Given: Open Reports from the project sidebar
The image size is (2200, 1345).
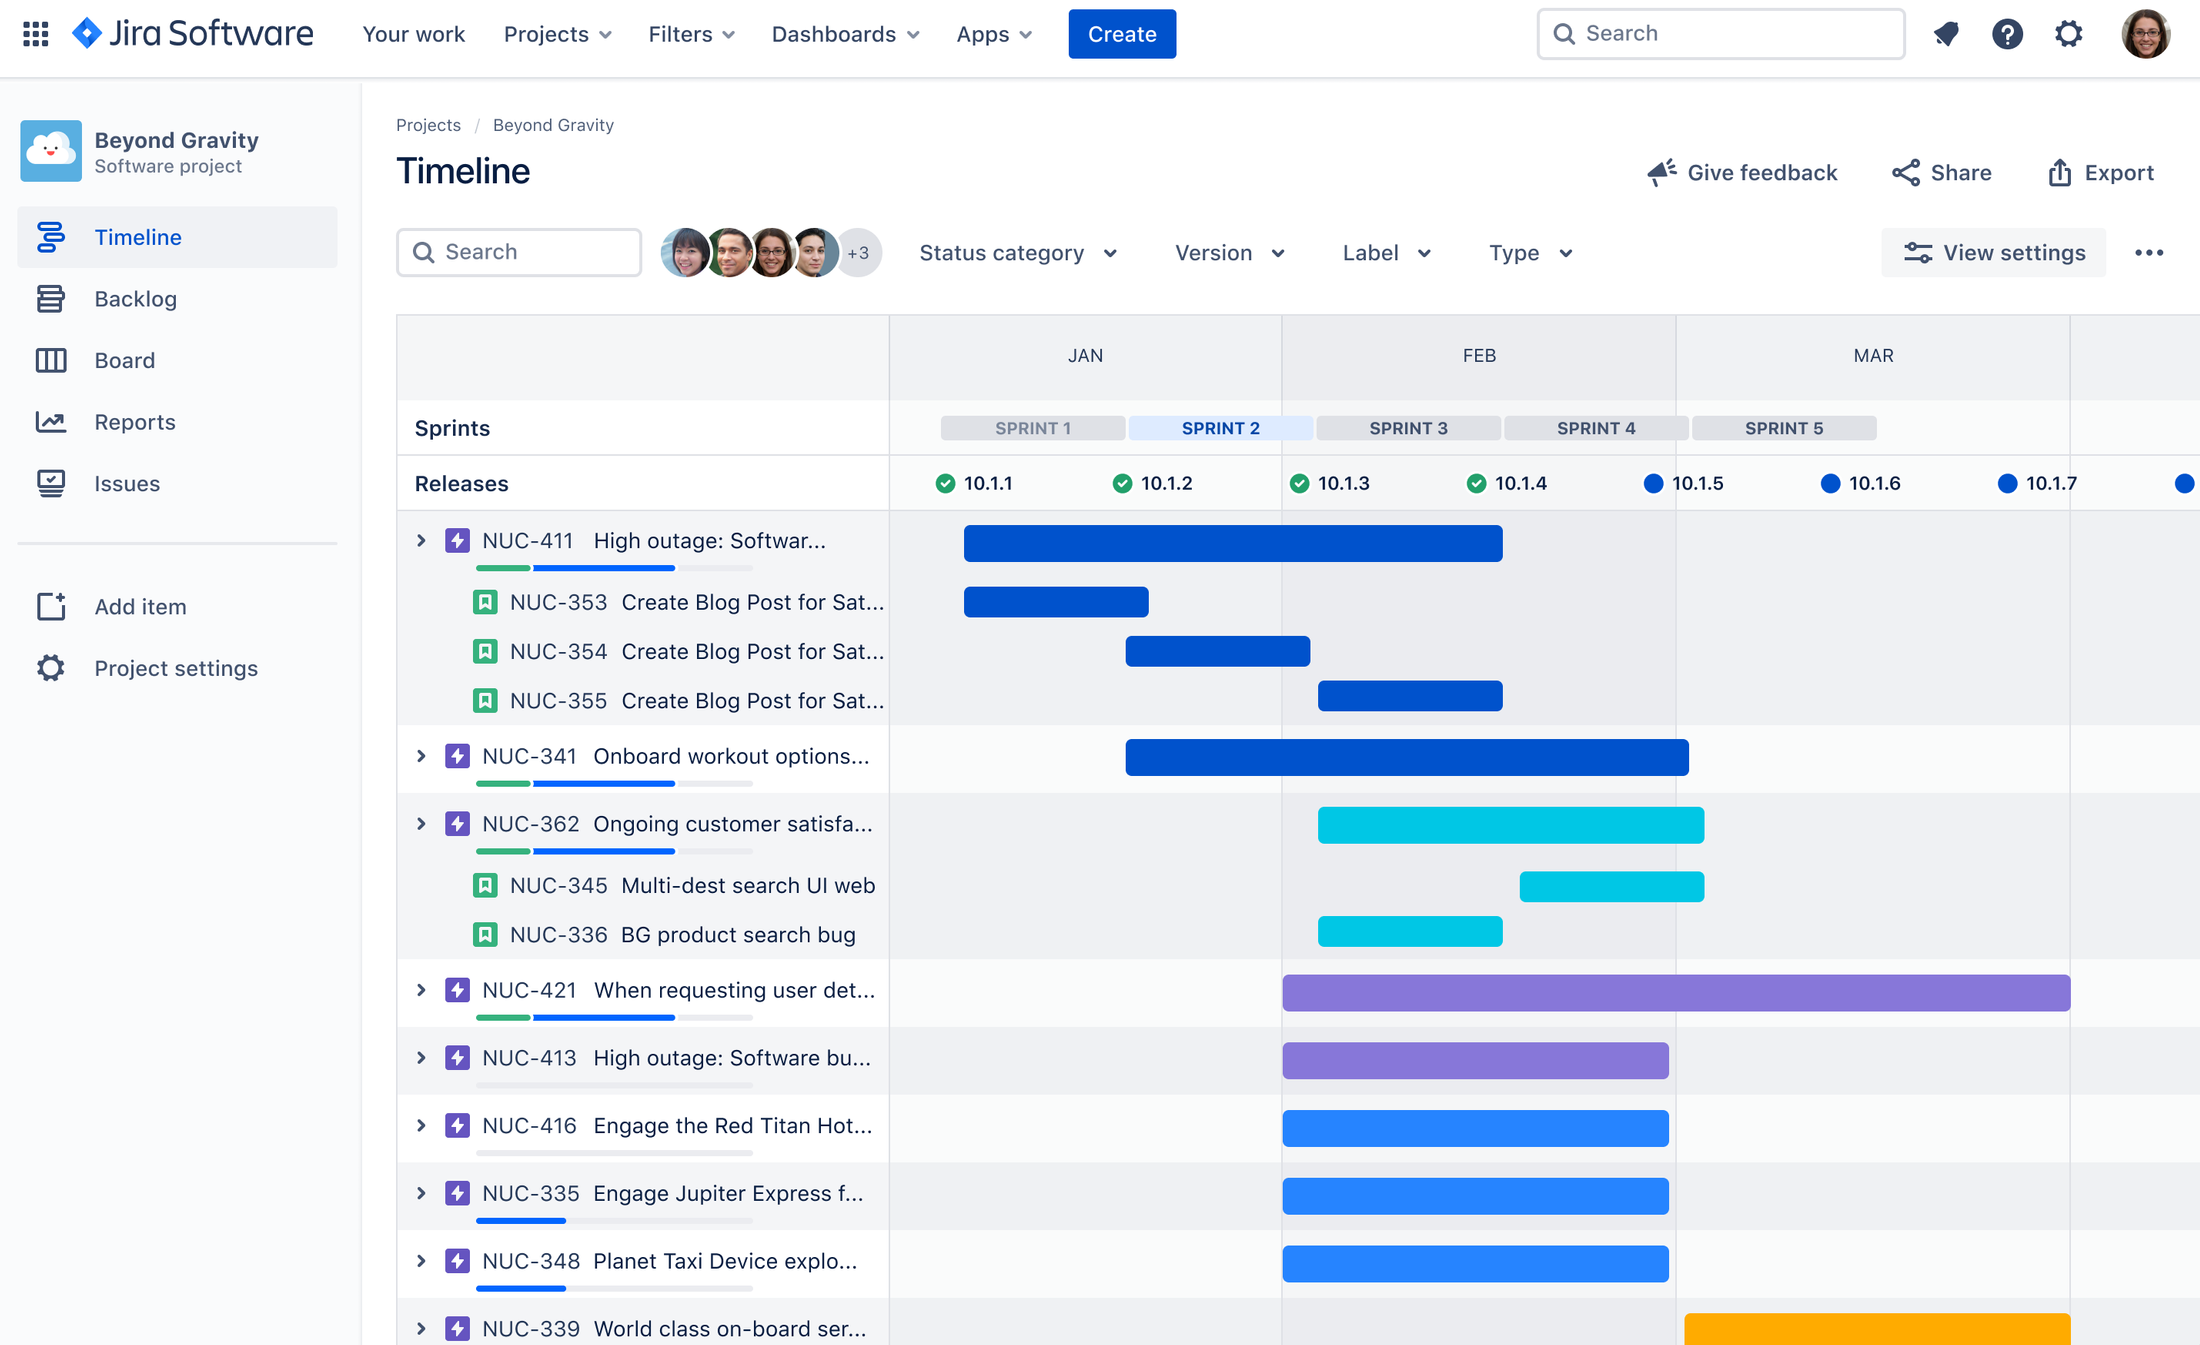Looking at the screenshot, I should click(51, 421).
